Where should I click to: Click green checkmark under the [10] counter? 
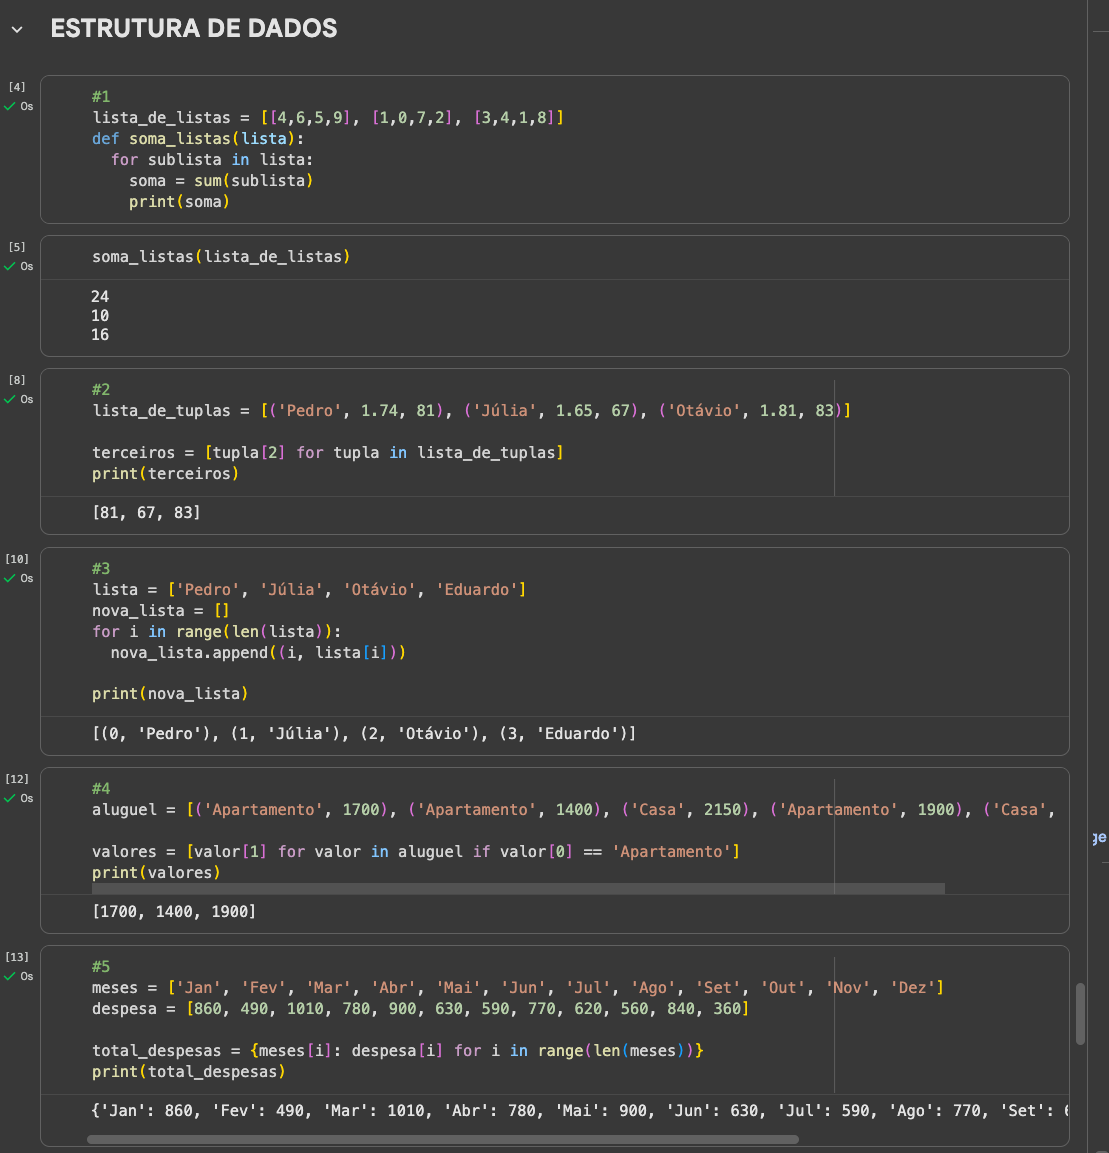click(10, 578)
